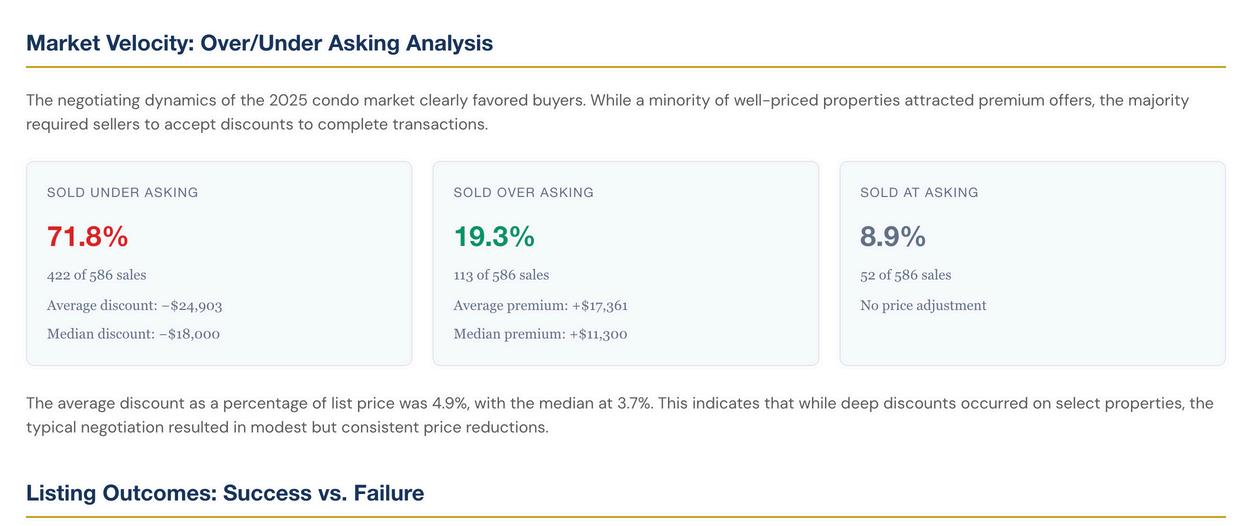Click the gold divider under Listing Outcomes heading

coord(625,517)
